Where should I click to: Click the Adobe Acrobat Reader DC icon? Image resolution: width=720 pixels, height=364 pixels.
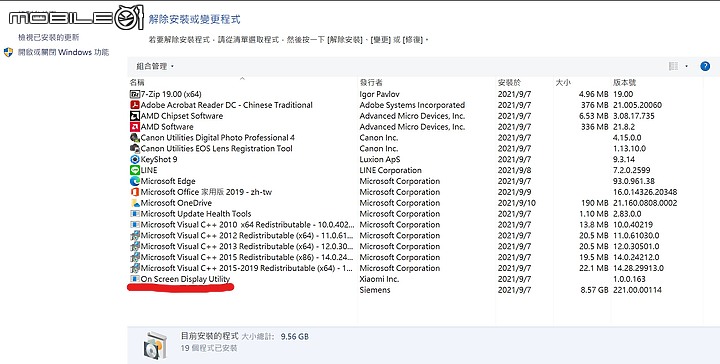(x=135, y=105)
